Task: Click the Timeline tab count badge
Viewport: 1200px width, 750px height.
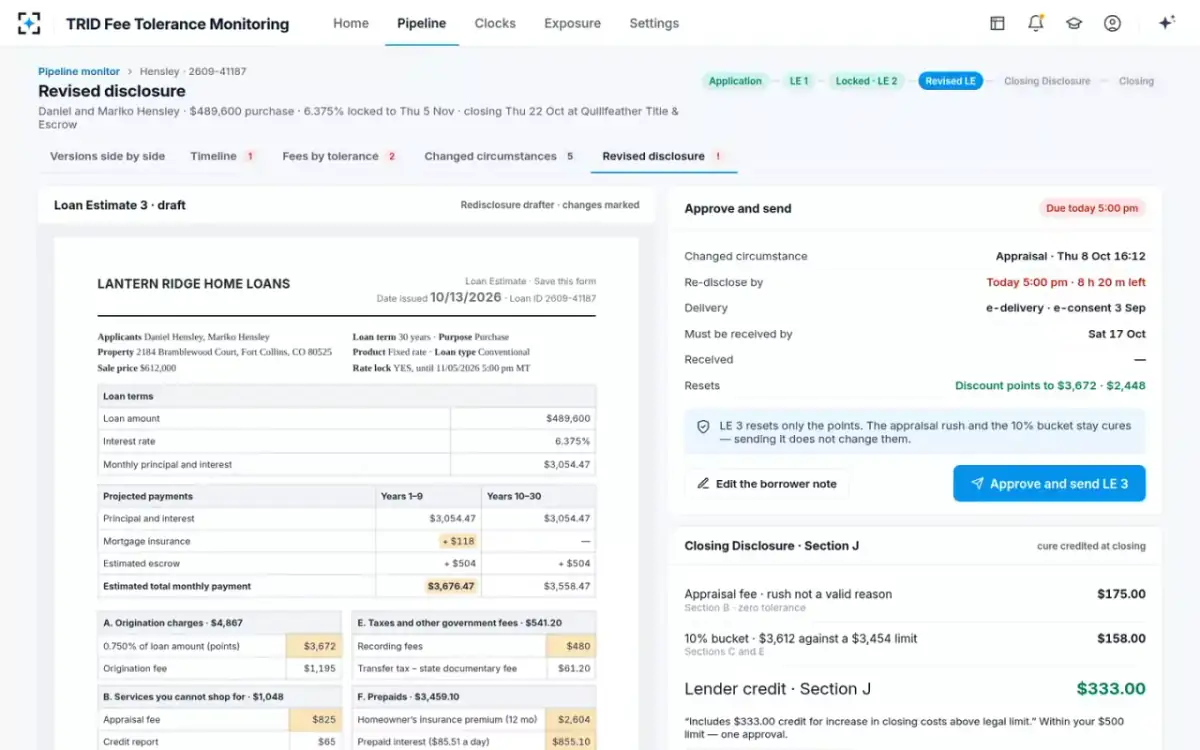Action: pyautogui.click(x=250, y=156)
